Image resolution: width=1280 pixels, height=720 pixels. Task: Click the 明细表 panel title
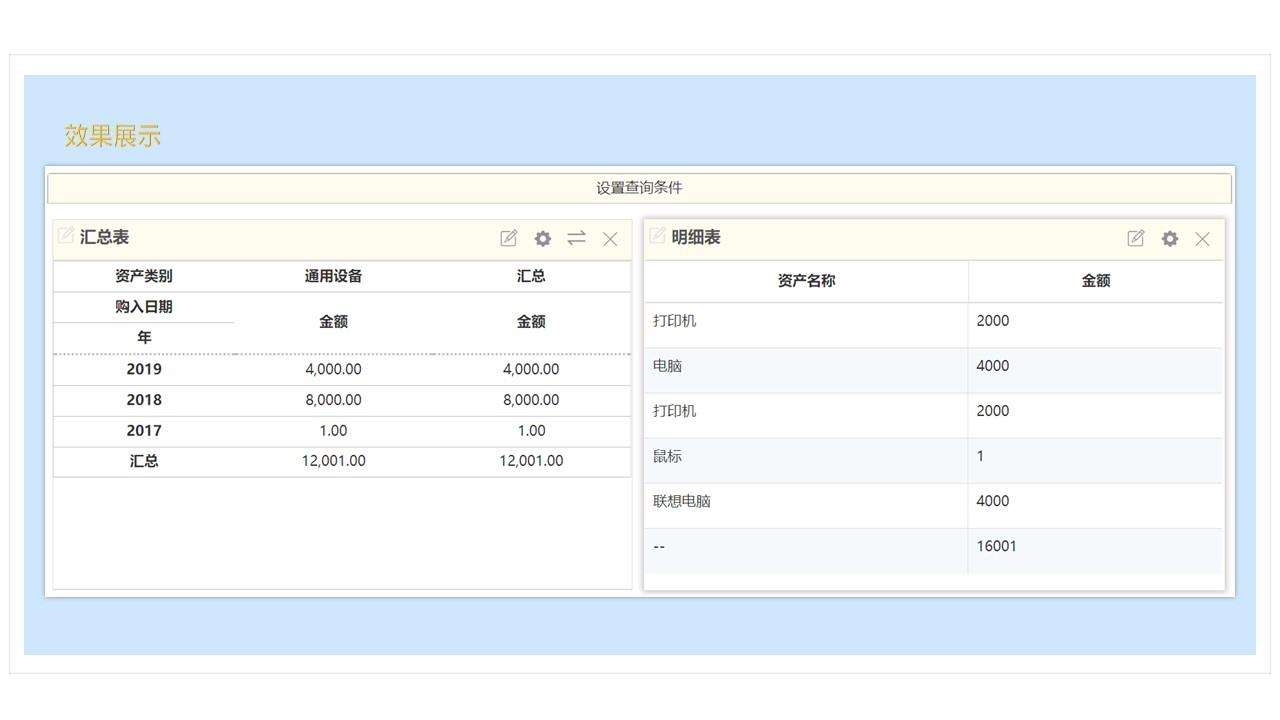click(696, 237)
